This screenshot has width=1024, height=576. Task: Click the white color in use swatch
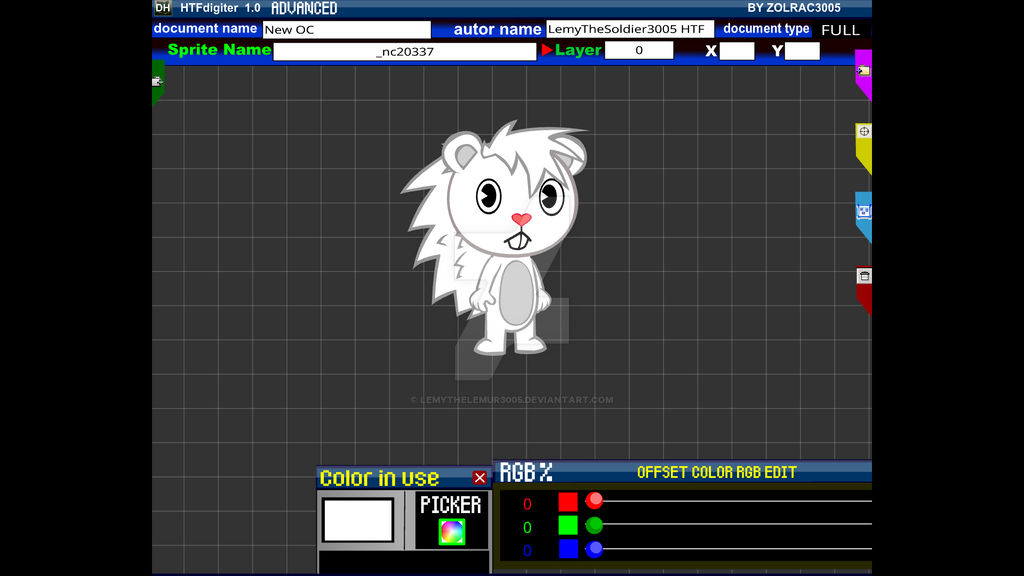tap(358, 520)
